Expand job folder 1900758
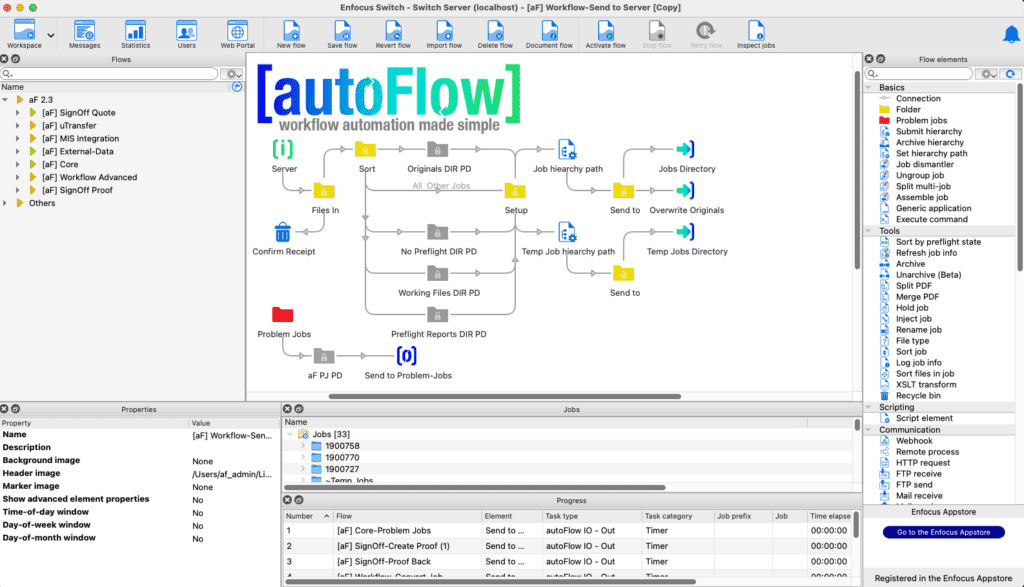The width and height of the screenshot is (1024, 587). pos(303,446)
